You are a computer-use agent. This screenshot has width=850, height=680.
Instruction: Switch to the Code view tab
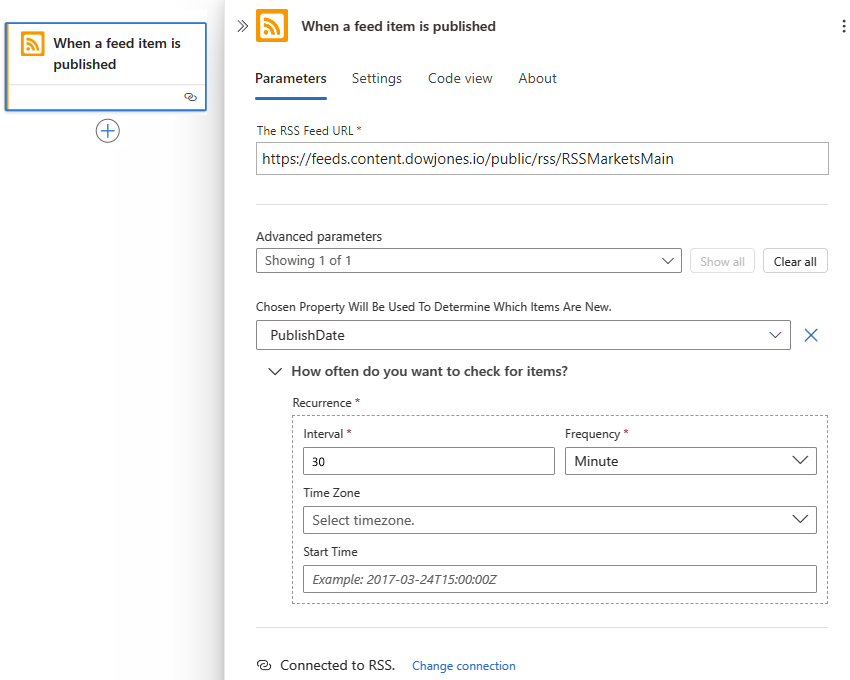[460, 78]
